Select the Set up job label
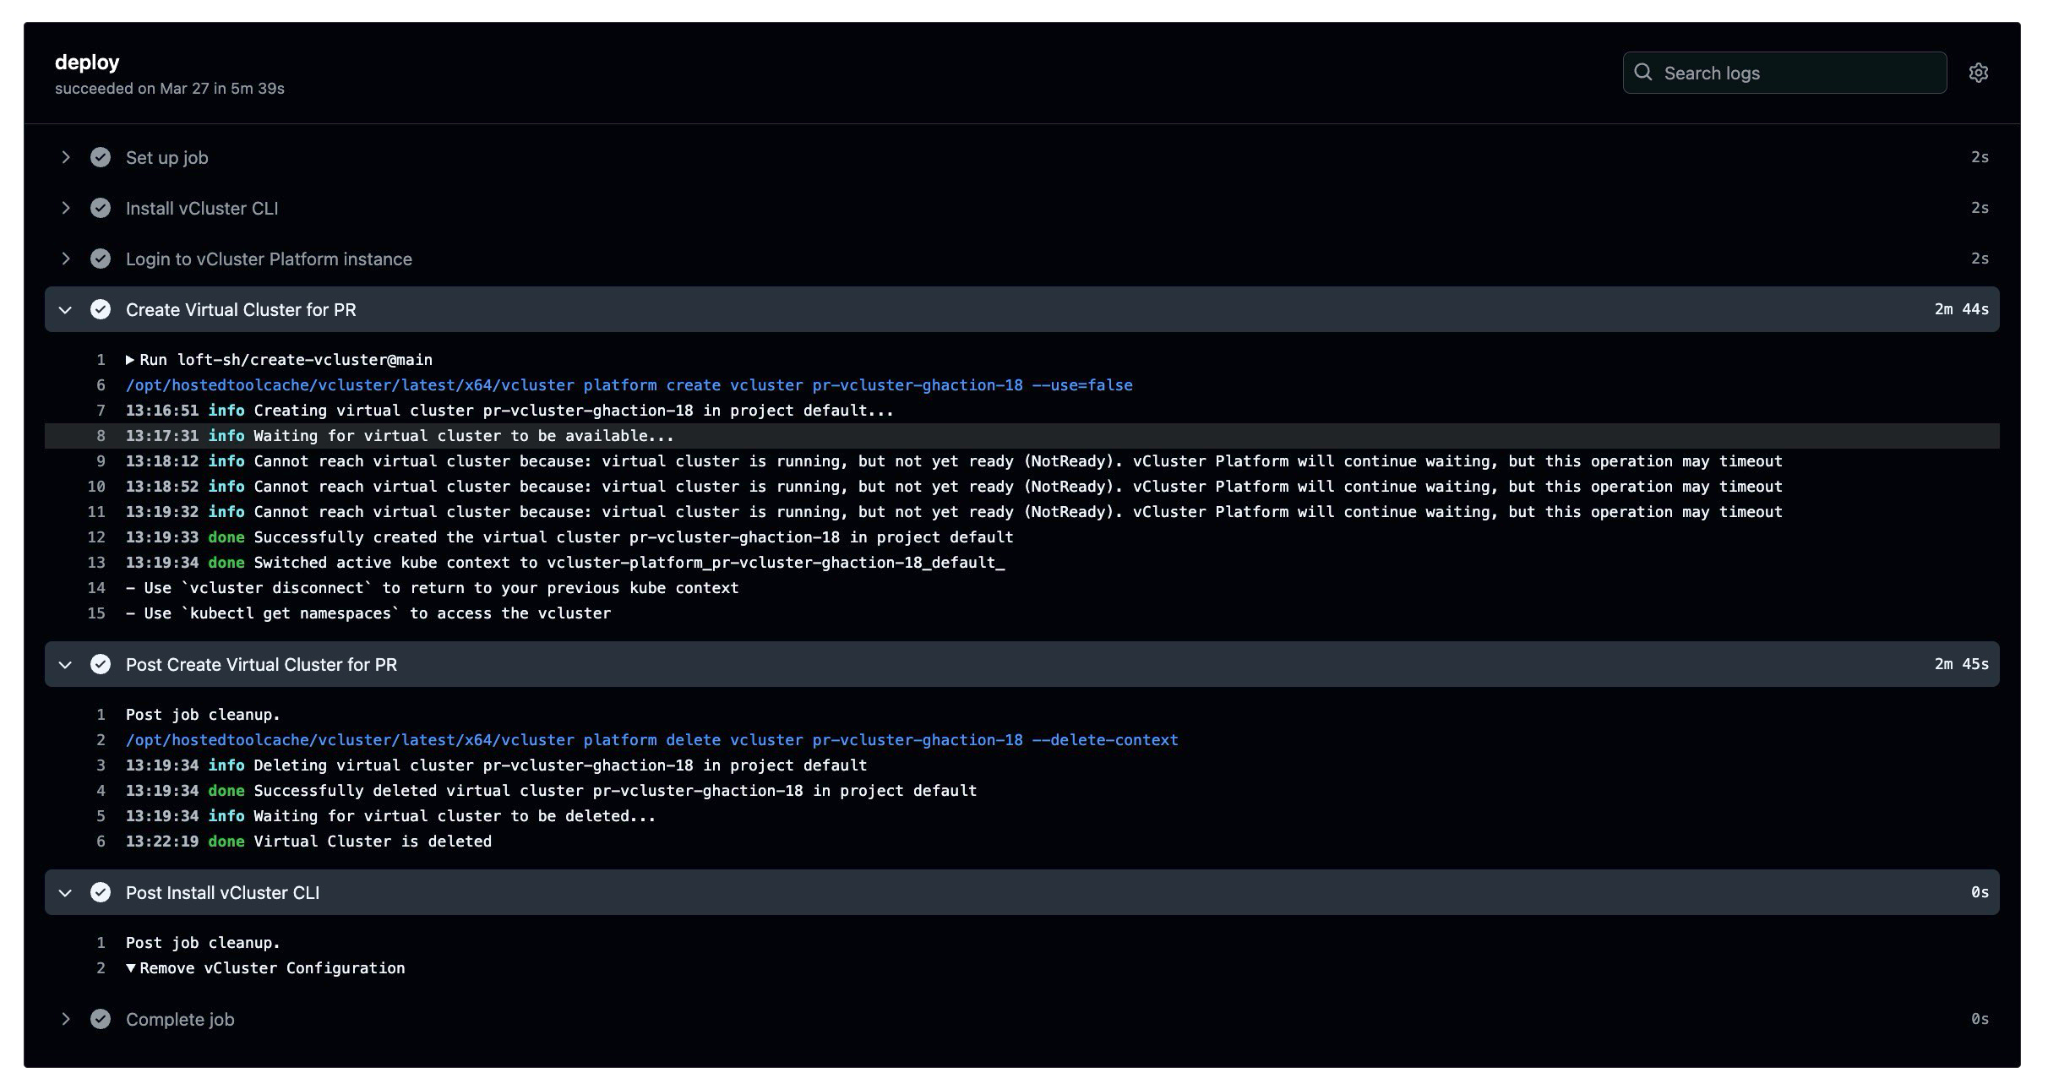The image size is (2048, 1085). (x=167, y=157)
